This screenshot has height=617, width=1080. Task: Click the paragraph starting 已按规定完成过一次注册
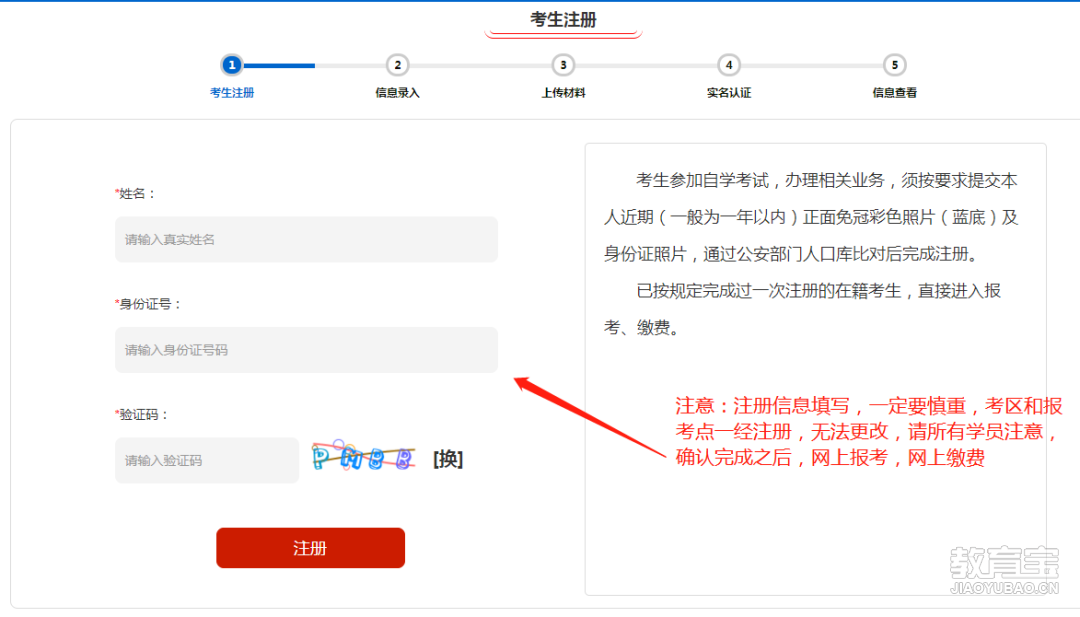802,309
